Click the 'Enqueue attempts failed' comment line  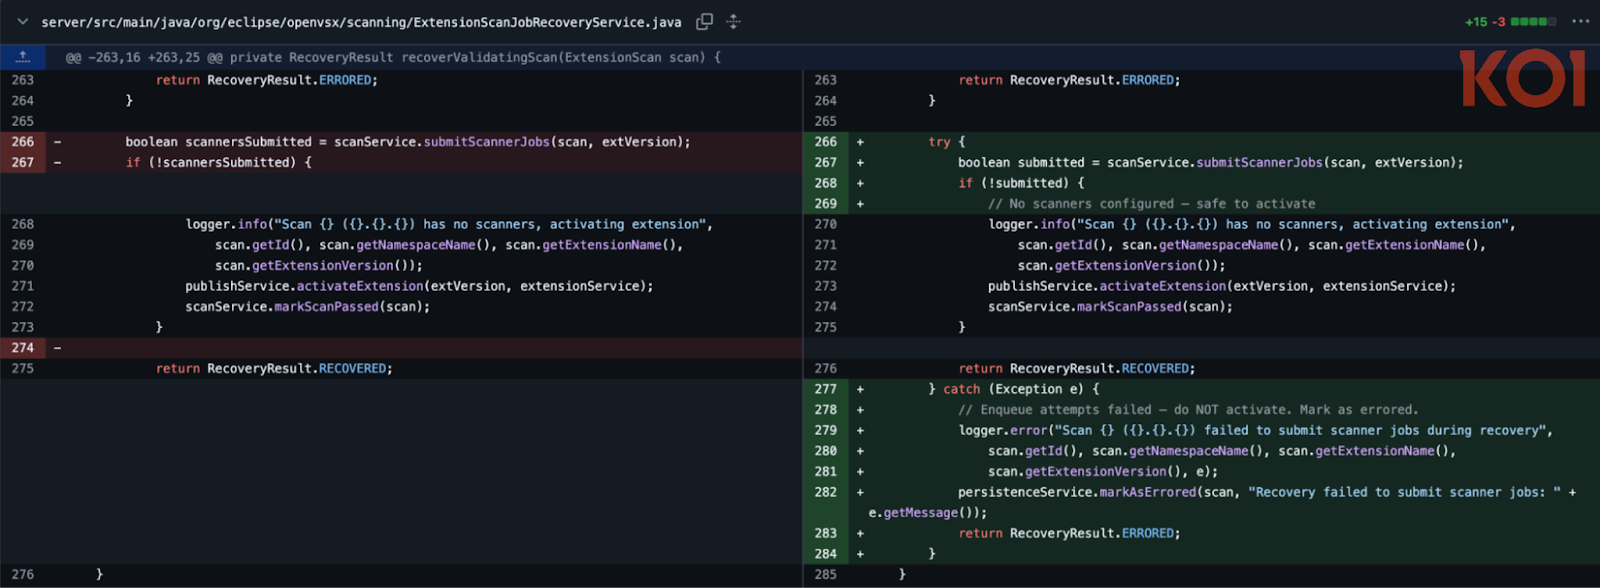1188,410
